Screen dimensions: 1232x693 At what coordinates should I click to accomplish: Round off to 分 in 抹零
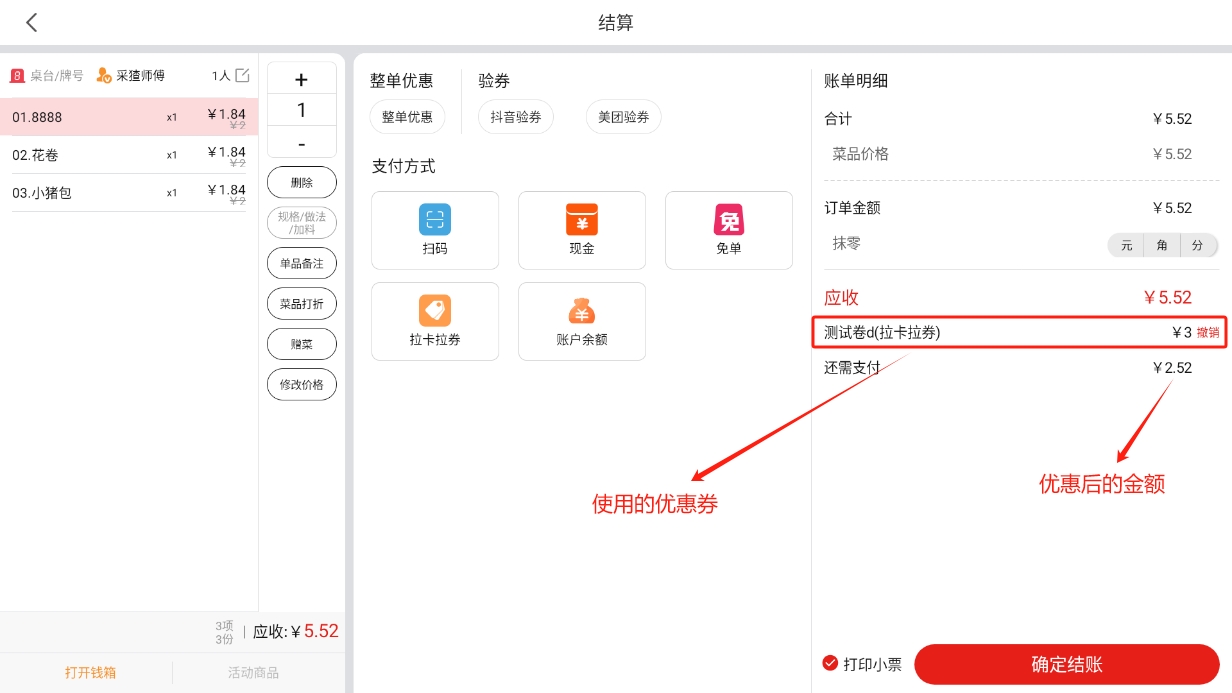pos(1198,245)
